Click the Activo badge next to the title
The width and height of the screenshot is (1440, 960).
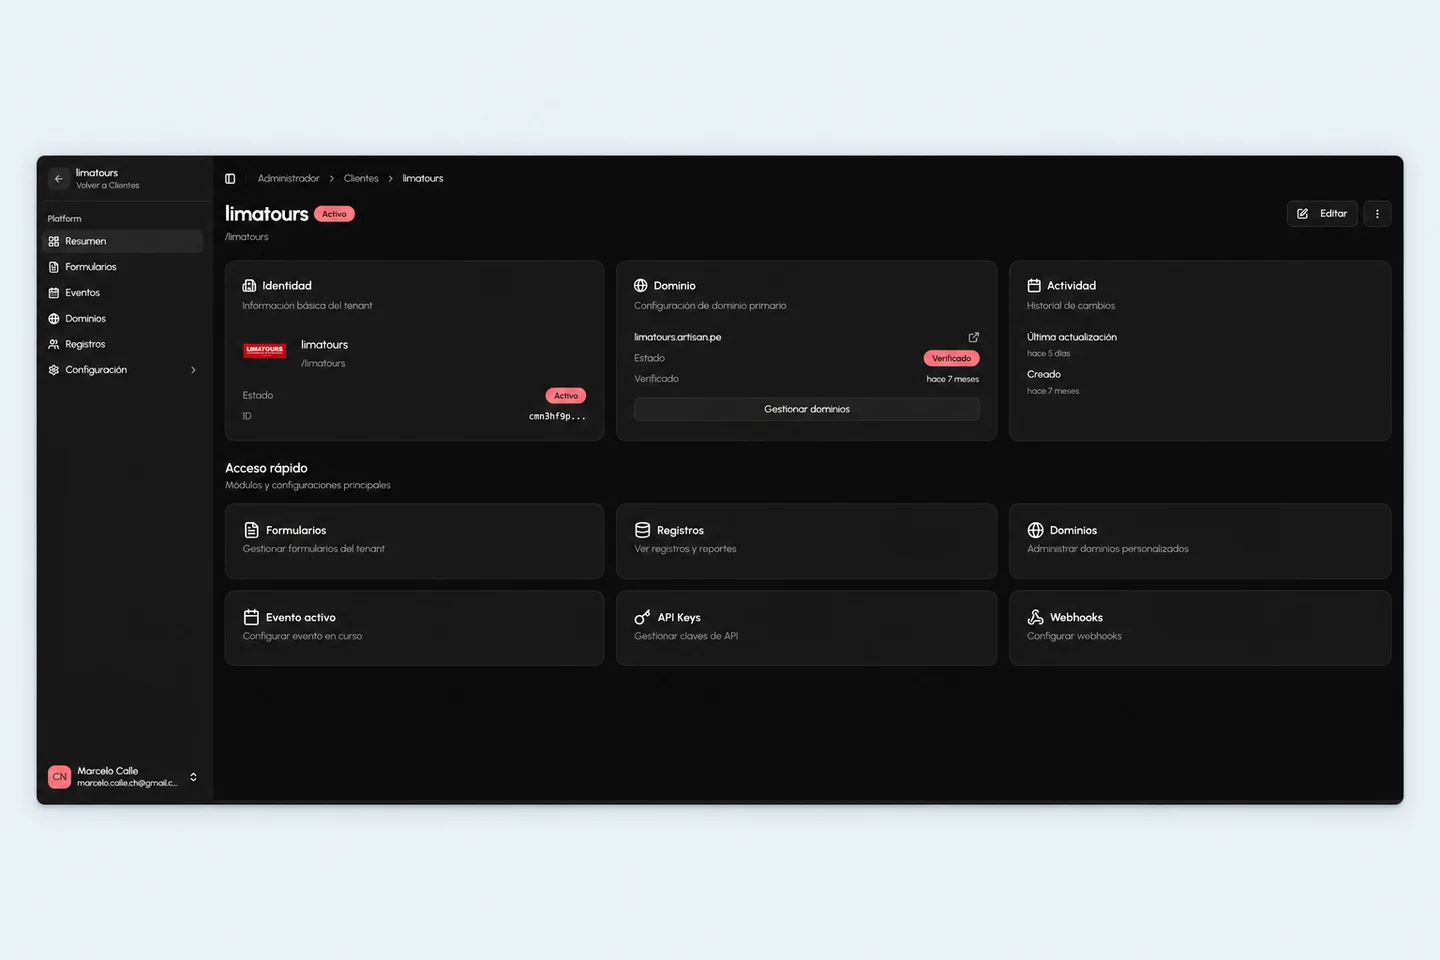coord(334,214)
